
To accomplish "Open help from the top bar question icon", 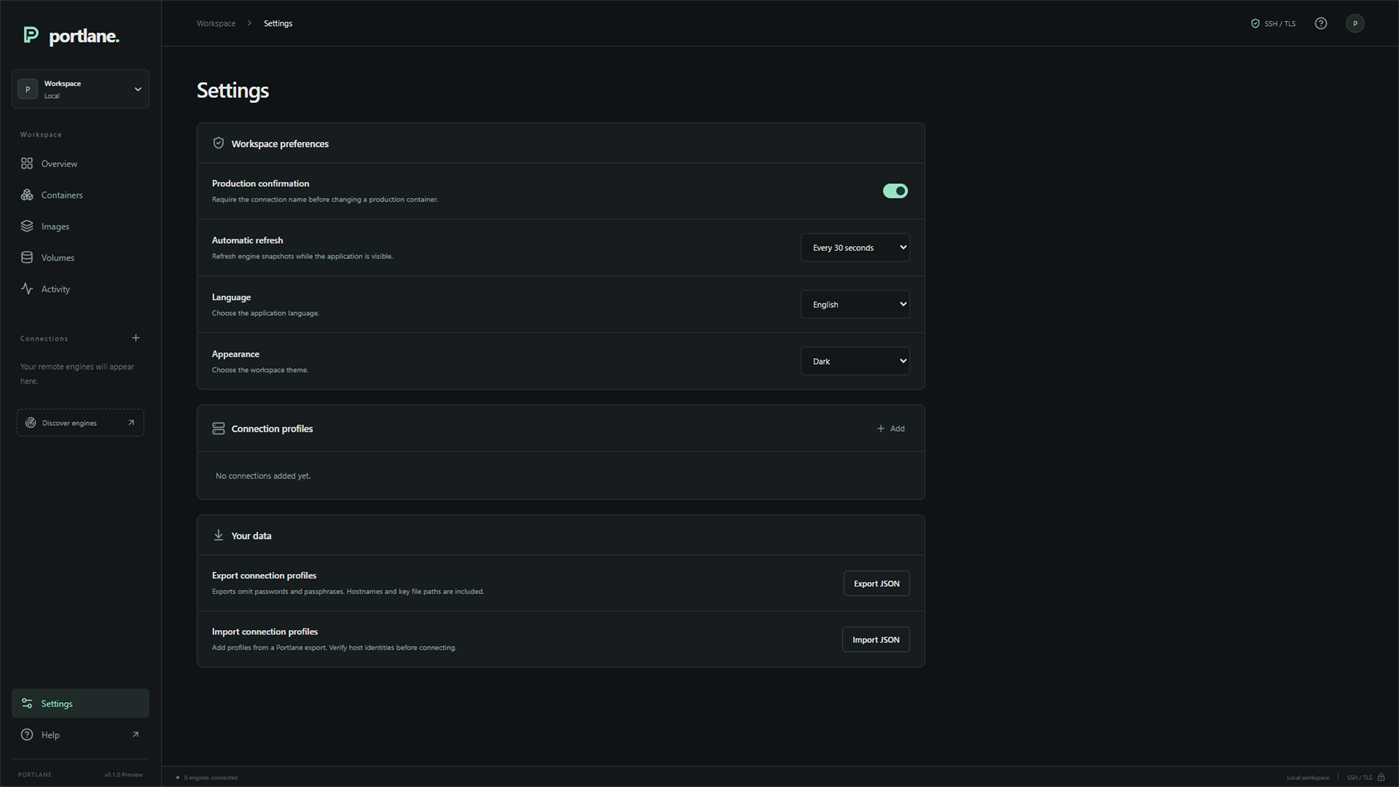I will [x=1321, y=23].
